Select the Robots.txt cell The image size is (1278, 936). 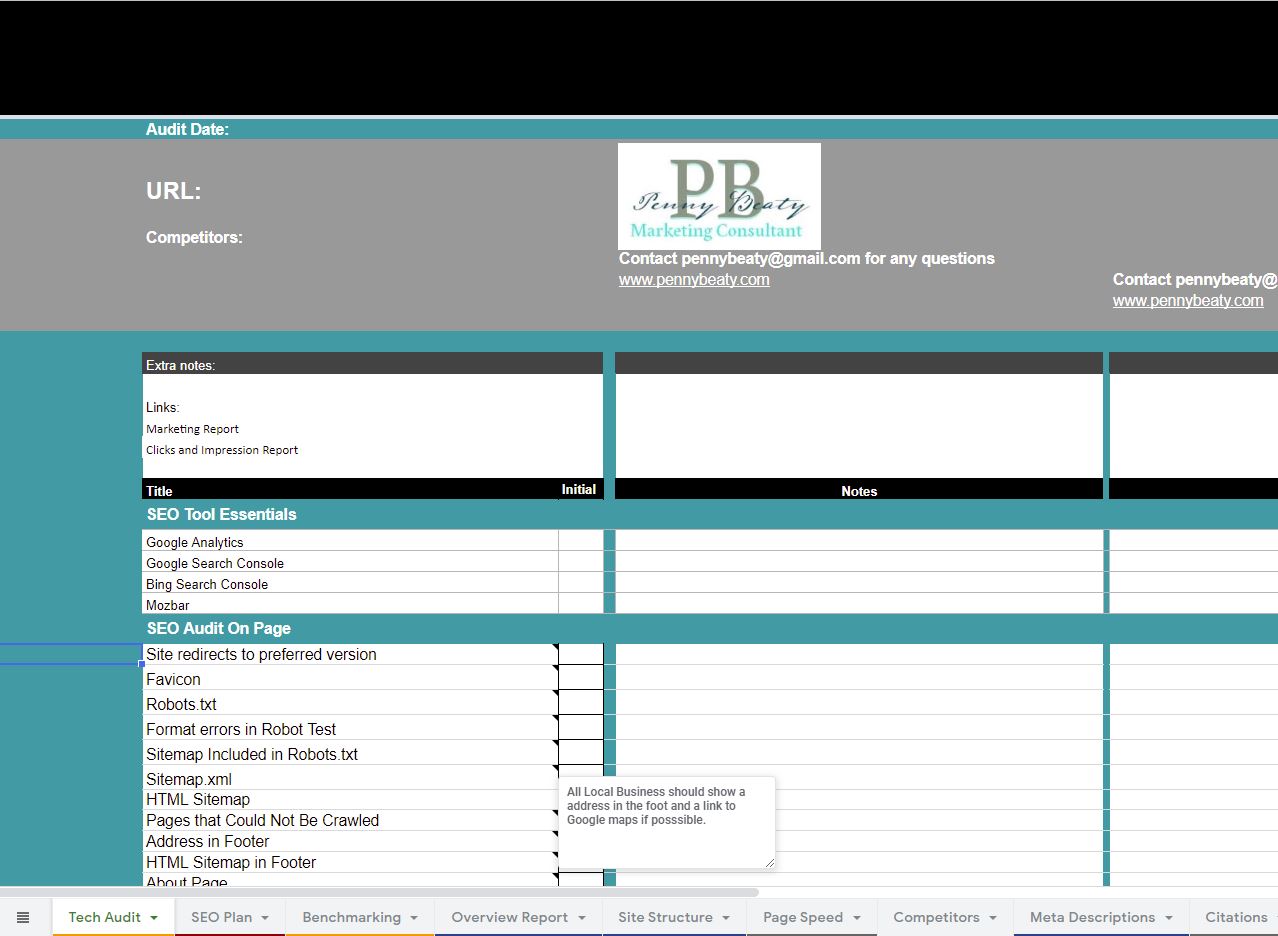coord(350,704)
